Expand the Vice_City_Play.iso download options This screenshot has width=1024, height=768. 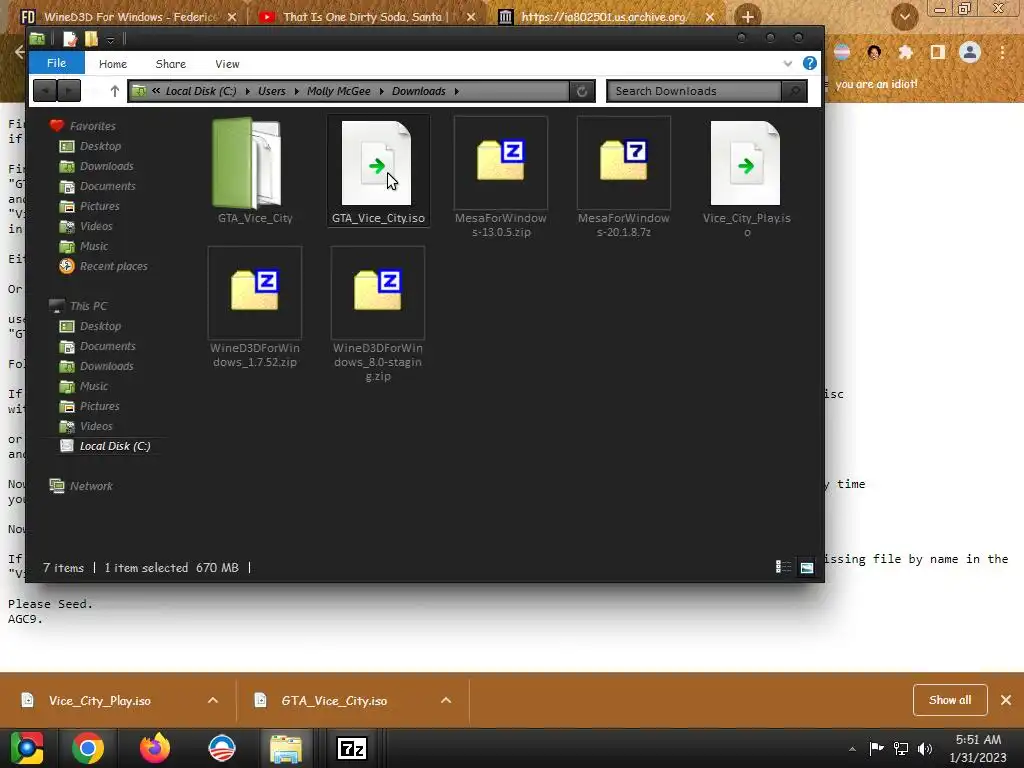click(213, 700)
